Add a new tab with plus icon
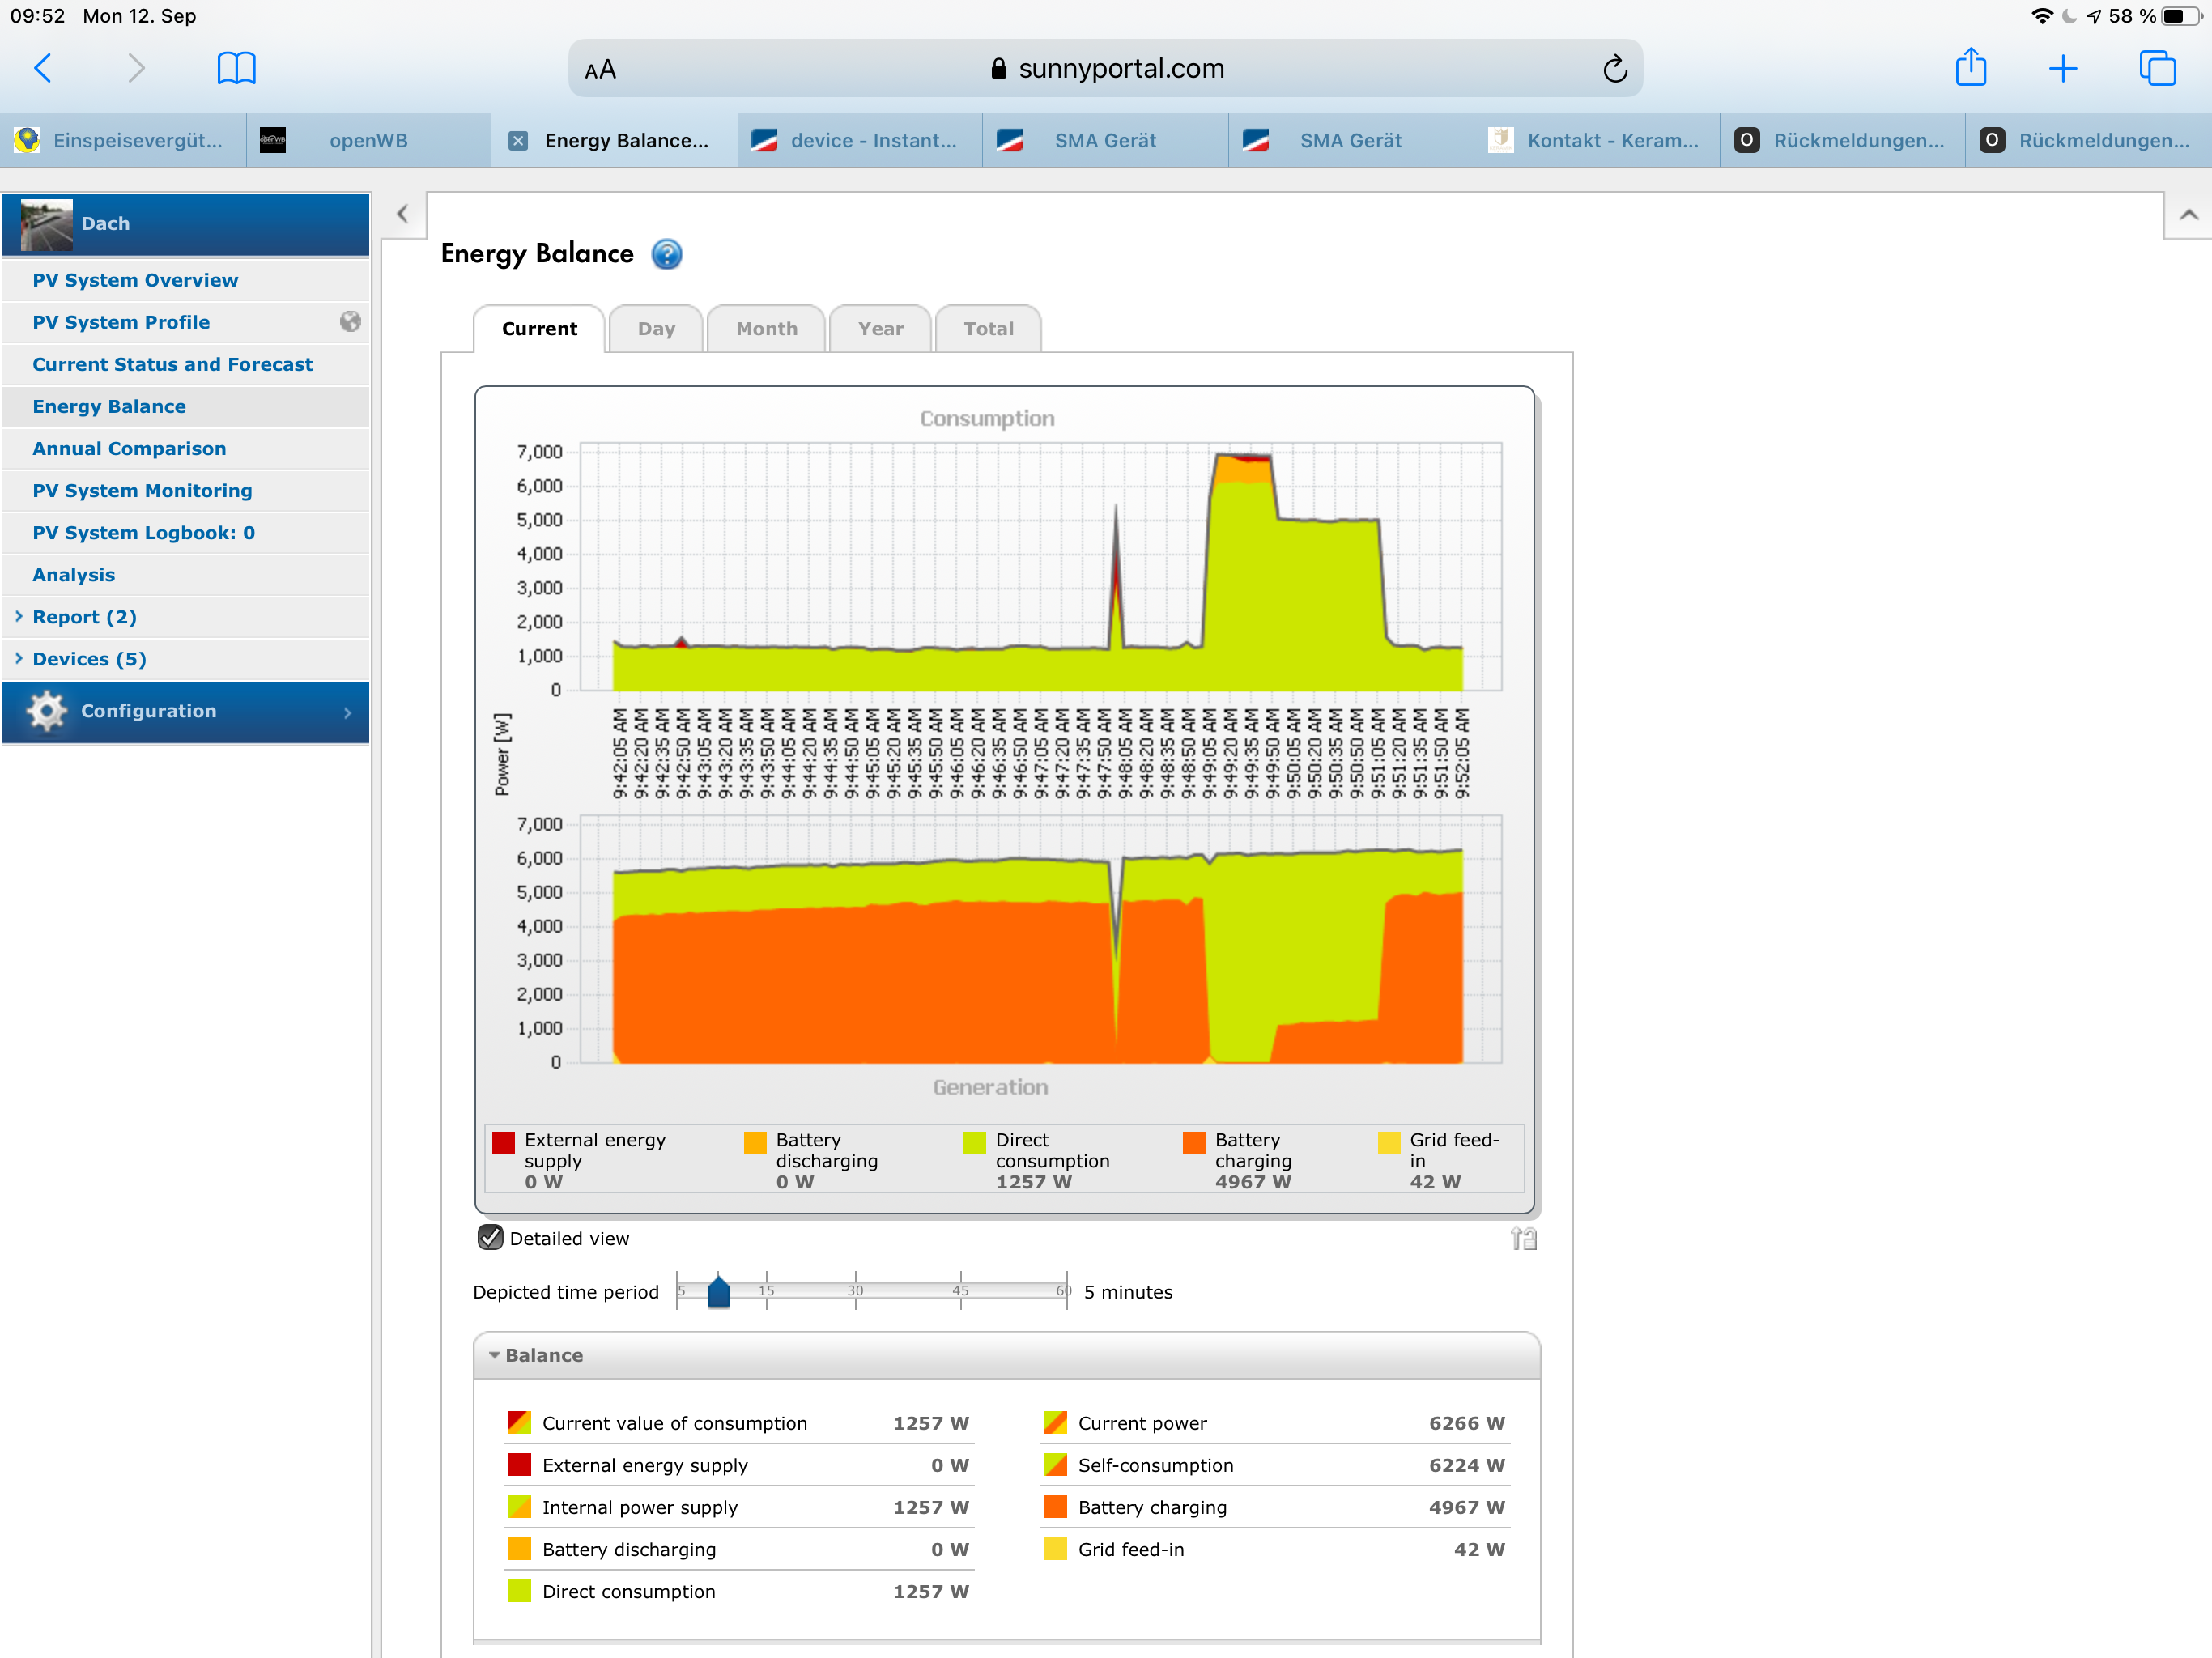The height and width of the screenshot is (1658, 2212). coord(2062,68)
